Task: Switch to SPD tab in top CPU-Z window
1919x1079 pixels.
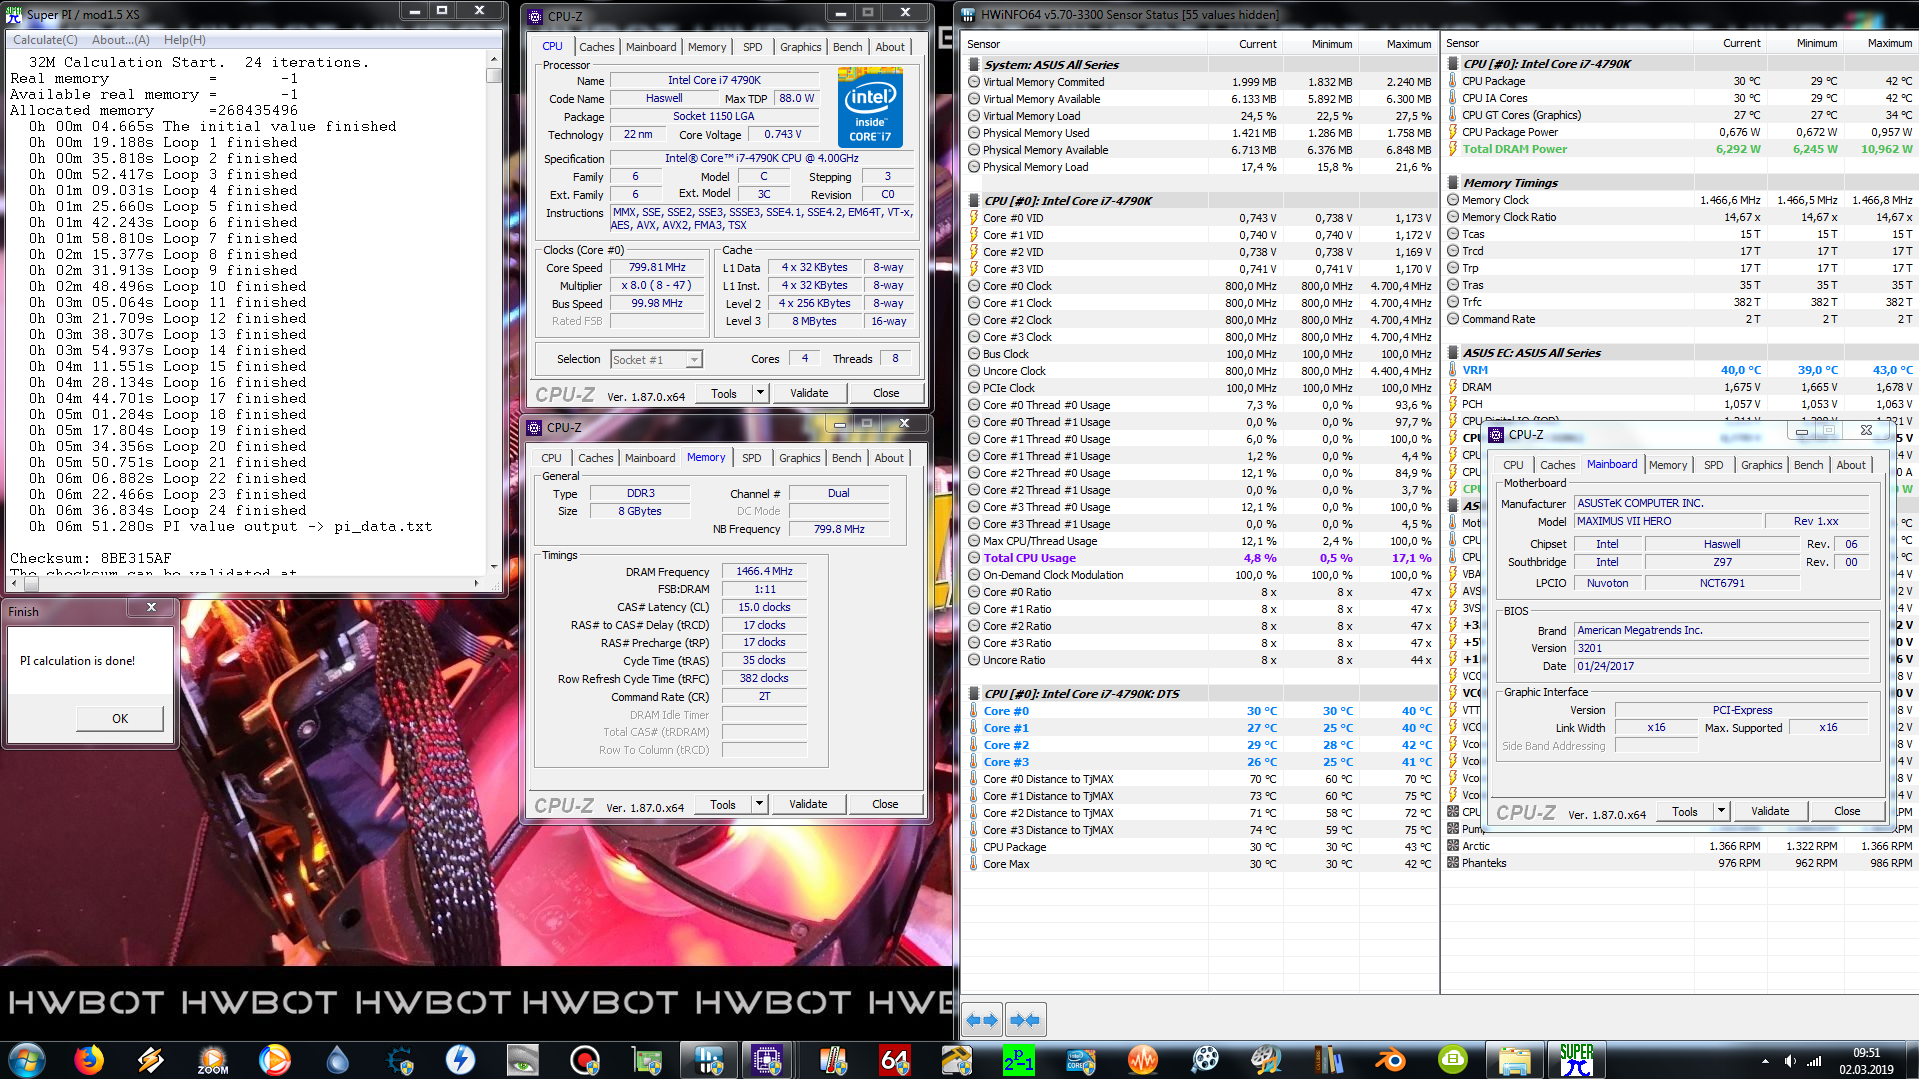Action: [753, 47]
